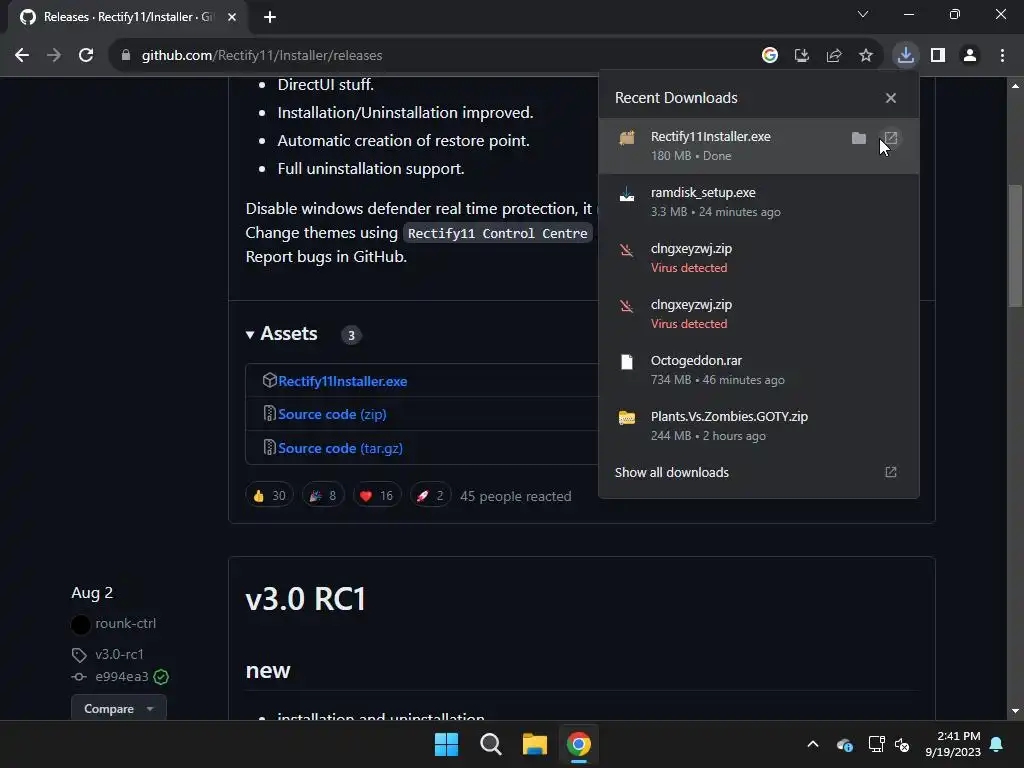
Task: Download Source code (tar.gz)
Action: click(x=340, y=448)
